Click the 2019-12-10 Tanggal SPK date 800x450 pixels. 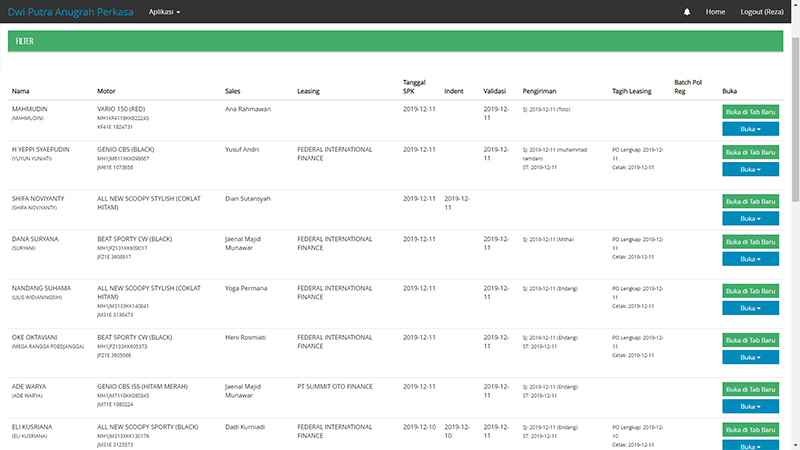[419, 427]
